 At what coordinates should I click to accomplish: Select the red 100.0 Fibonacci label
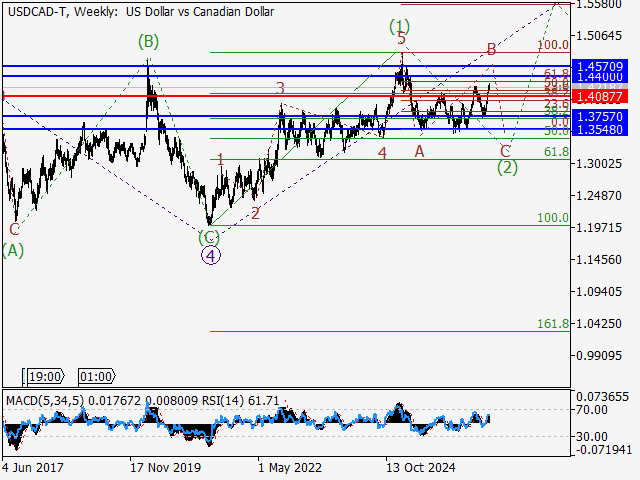pyautogui.click(x=553, y=45)
